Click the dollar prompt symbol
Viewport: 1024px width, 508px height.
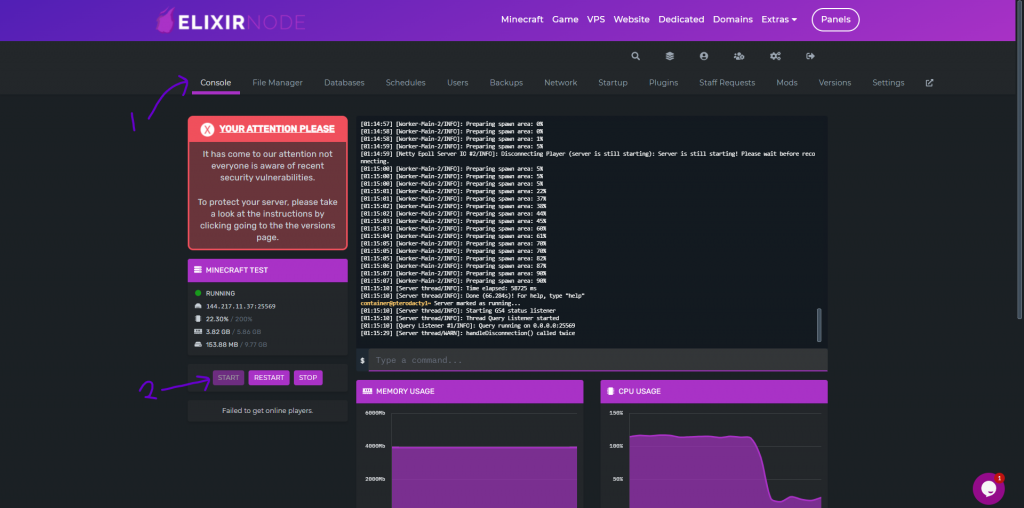click(362, 360)
